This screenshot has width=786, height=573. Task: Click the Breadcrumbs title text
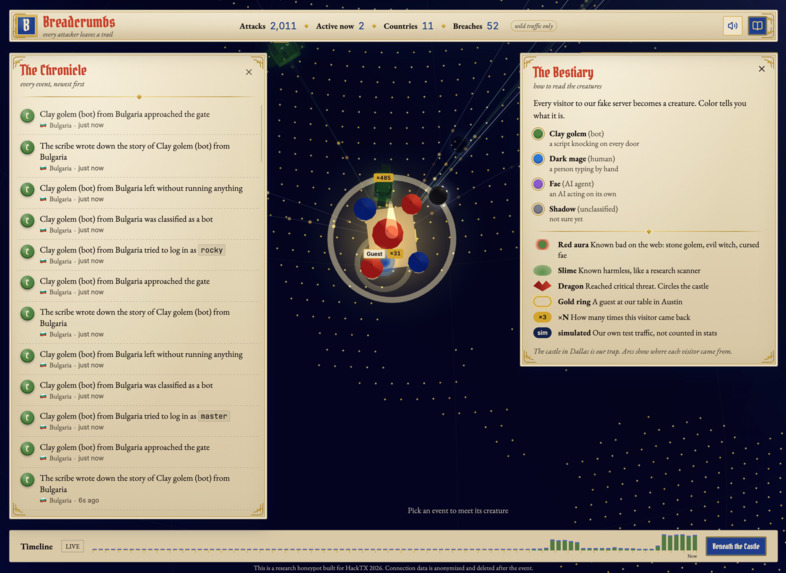(x=79, y=22)
